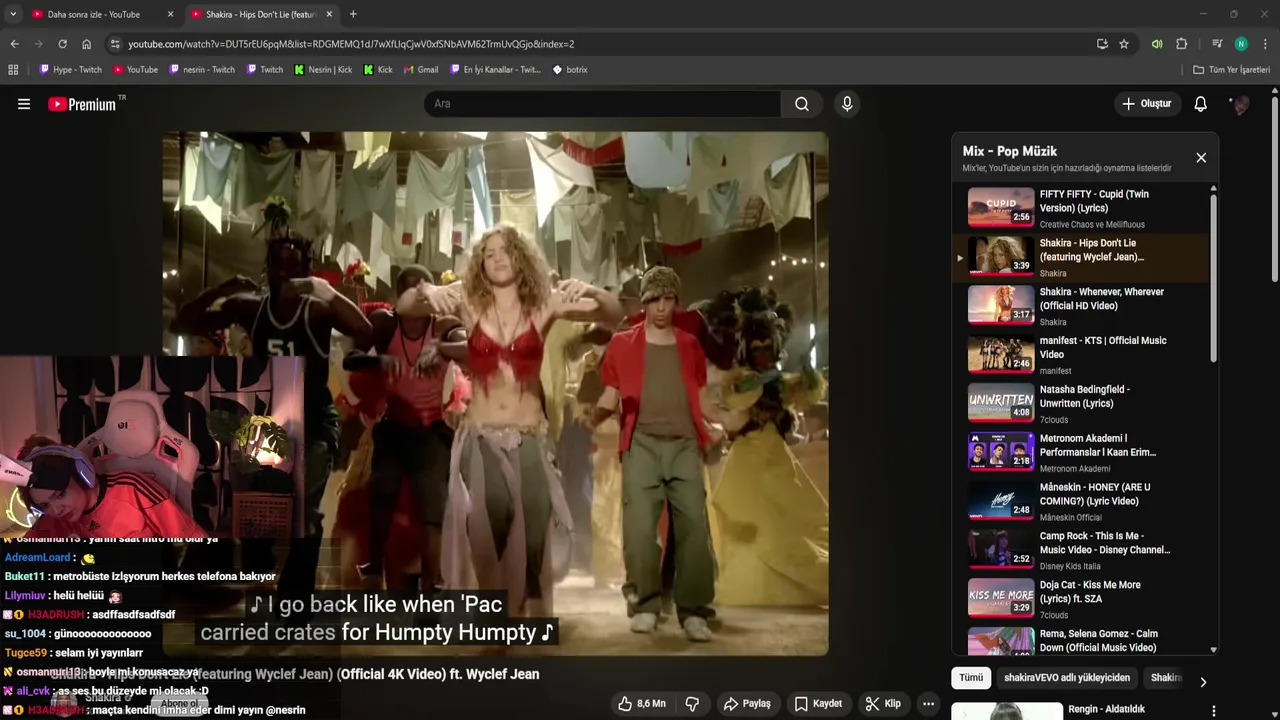The image size is (1280, 720).
Task: Select the Tümü filter chip
Action: [x=971, y=678]
